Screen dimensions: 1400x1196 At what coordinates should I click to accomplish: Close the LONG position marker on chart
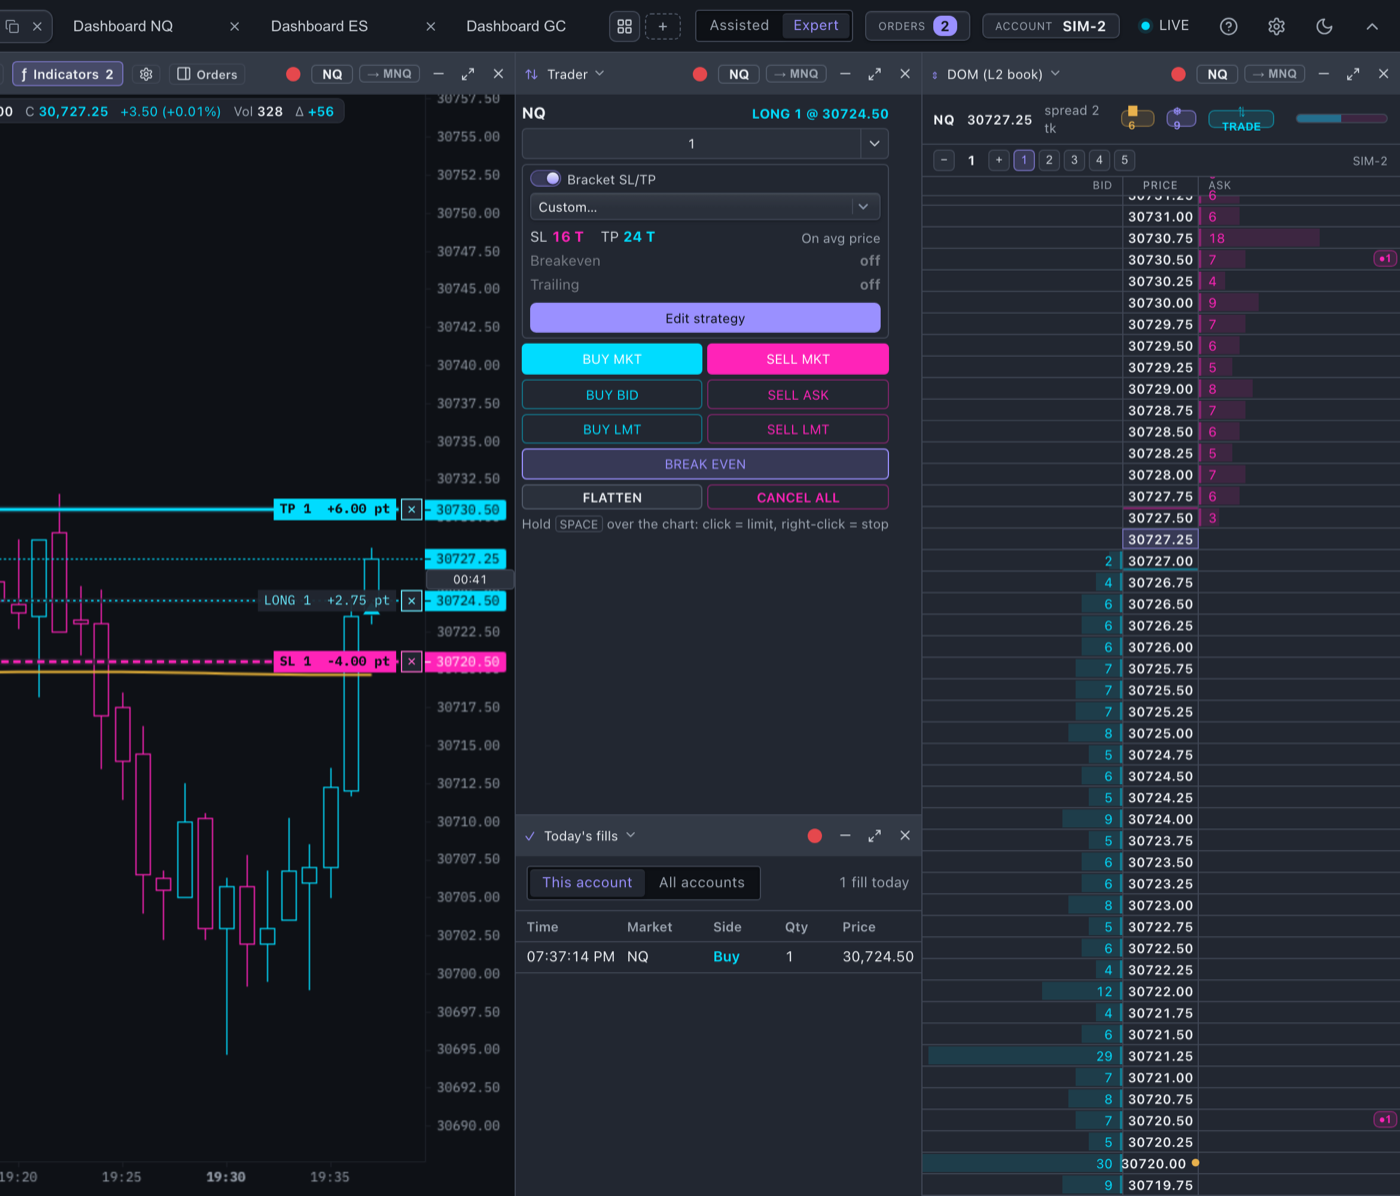[411, 601]
